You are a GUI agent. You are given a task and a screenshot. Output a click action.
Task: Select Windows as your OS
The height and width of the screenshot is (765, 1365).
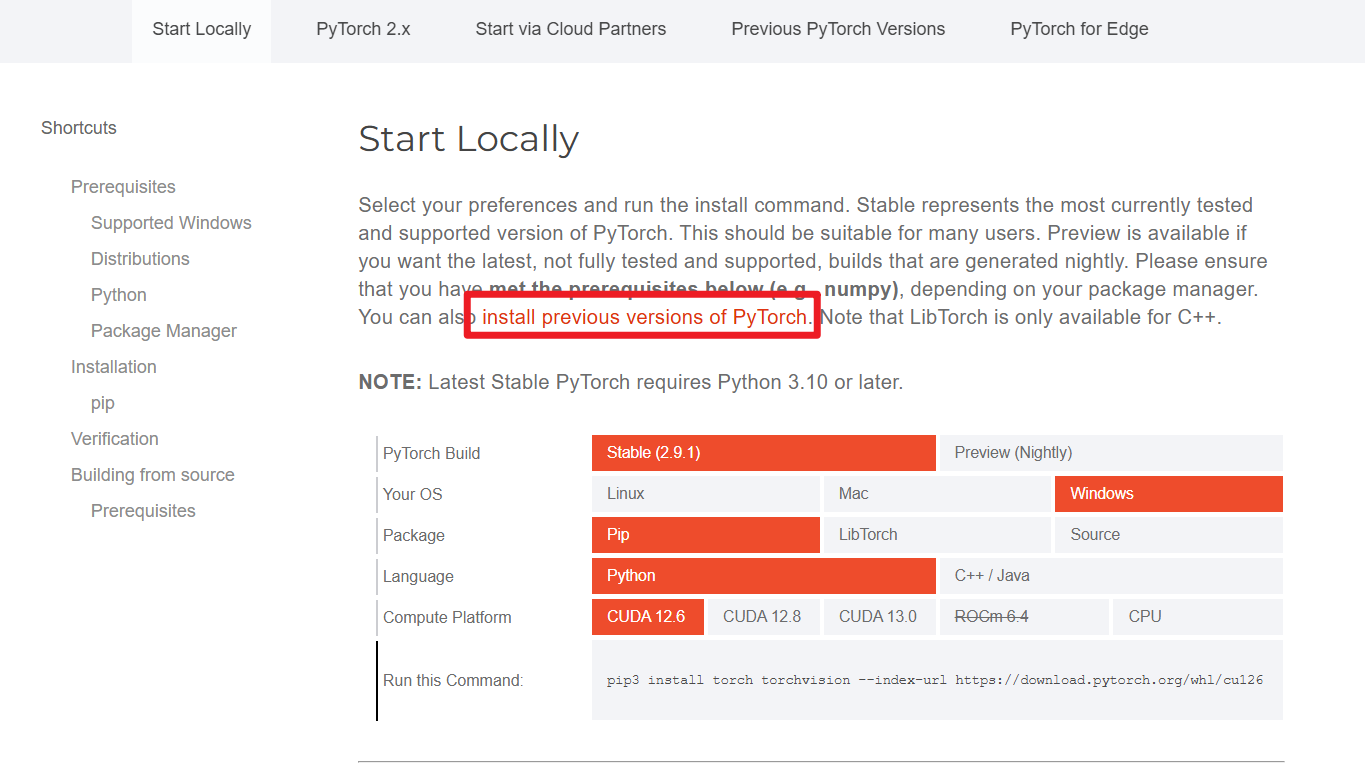tap(1169, 494)
